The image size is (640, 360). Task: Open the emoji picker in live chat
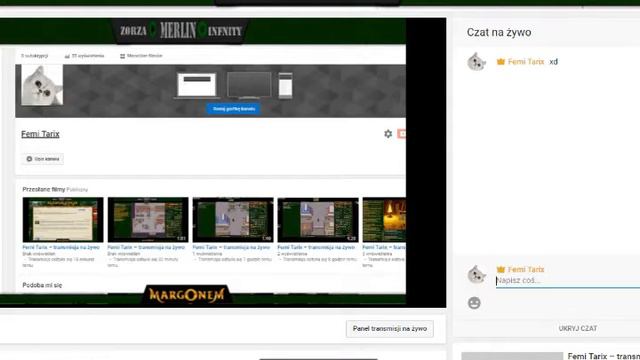click(x=474, y=303)
